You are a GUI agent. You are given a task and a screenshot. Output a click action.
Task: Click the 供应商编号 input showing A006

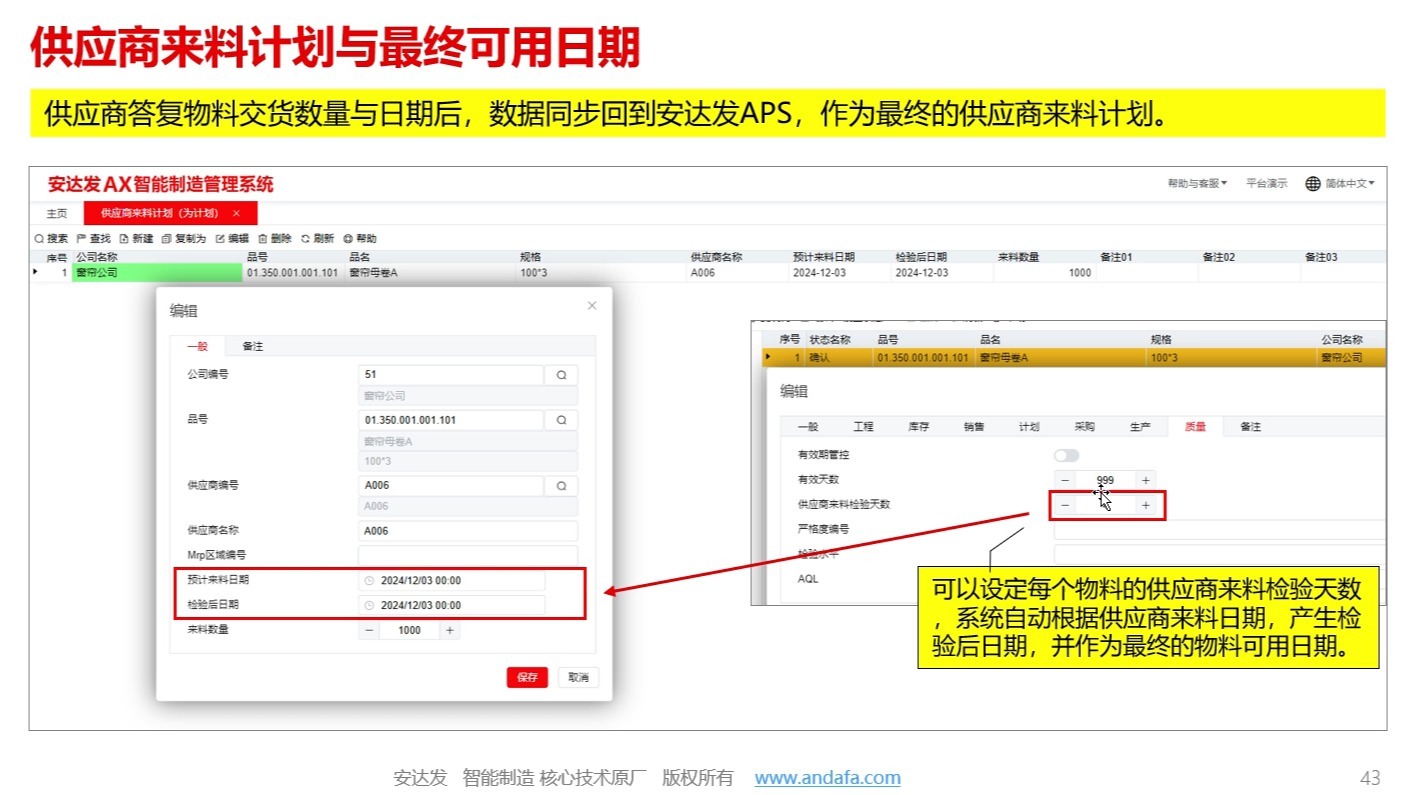451,485
